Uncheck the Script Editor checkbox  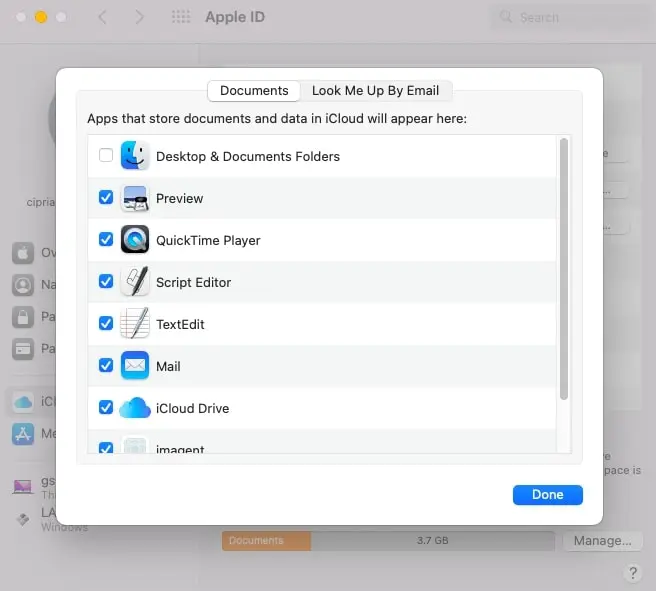tap(106, 281)
